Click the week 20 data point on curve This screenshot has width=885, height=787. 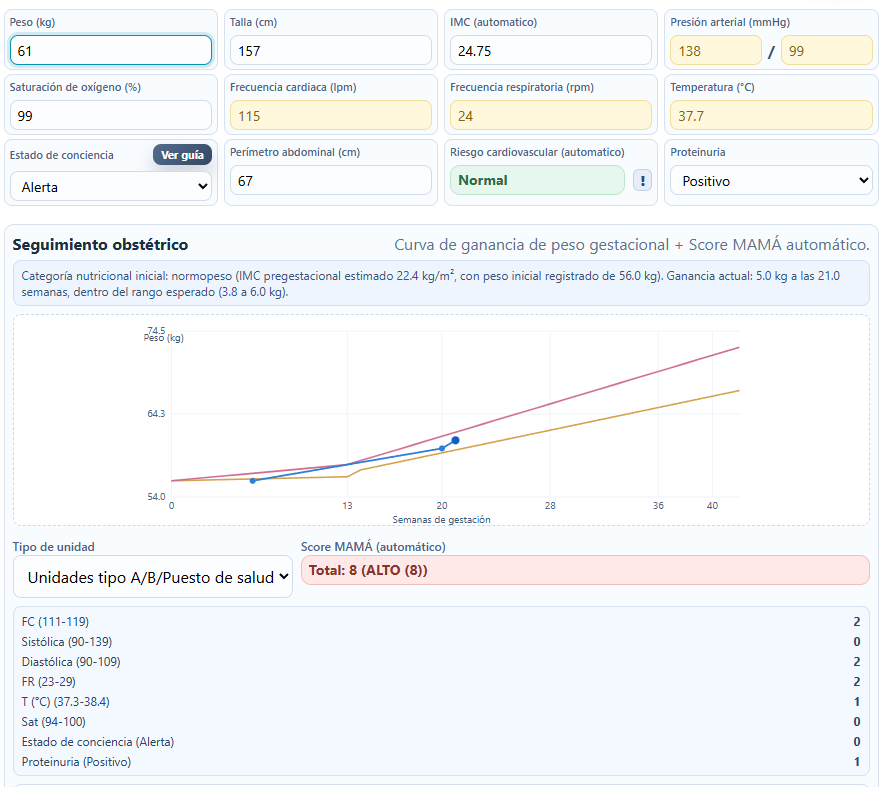[x=442, y=448]
